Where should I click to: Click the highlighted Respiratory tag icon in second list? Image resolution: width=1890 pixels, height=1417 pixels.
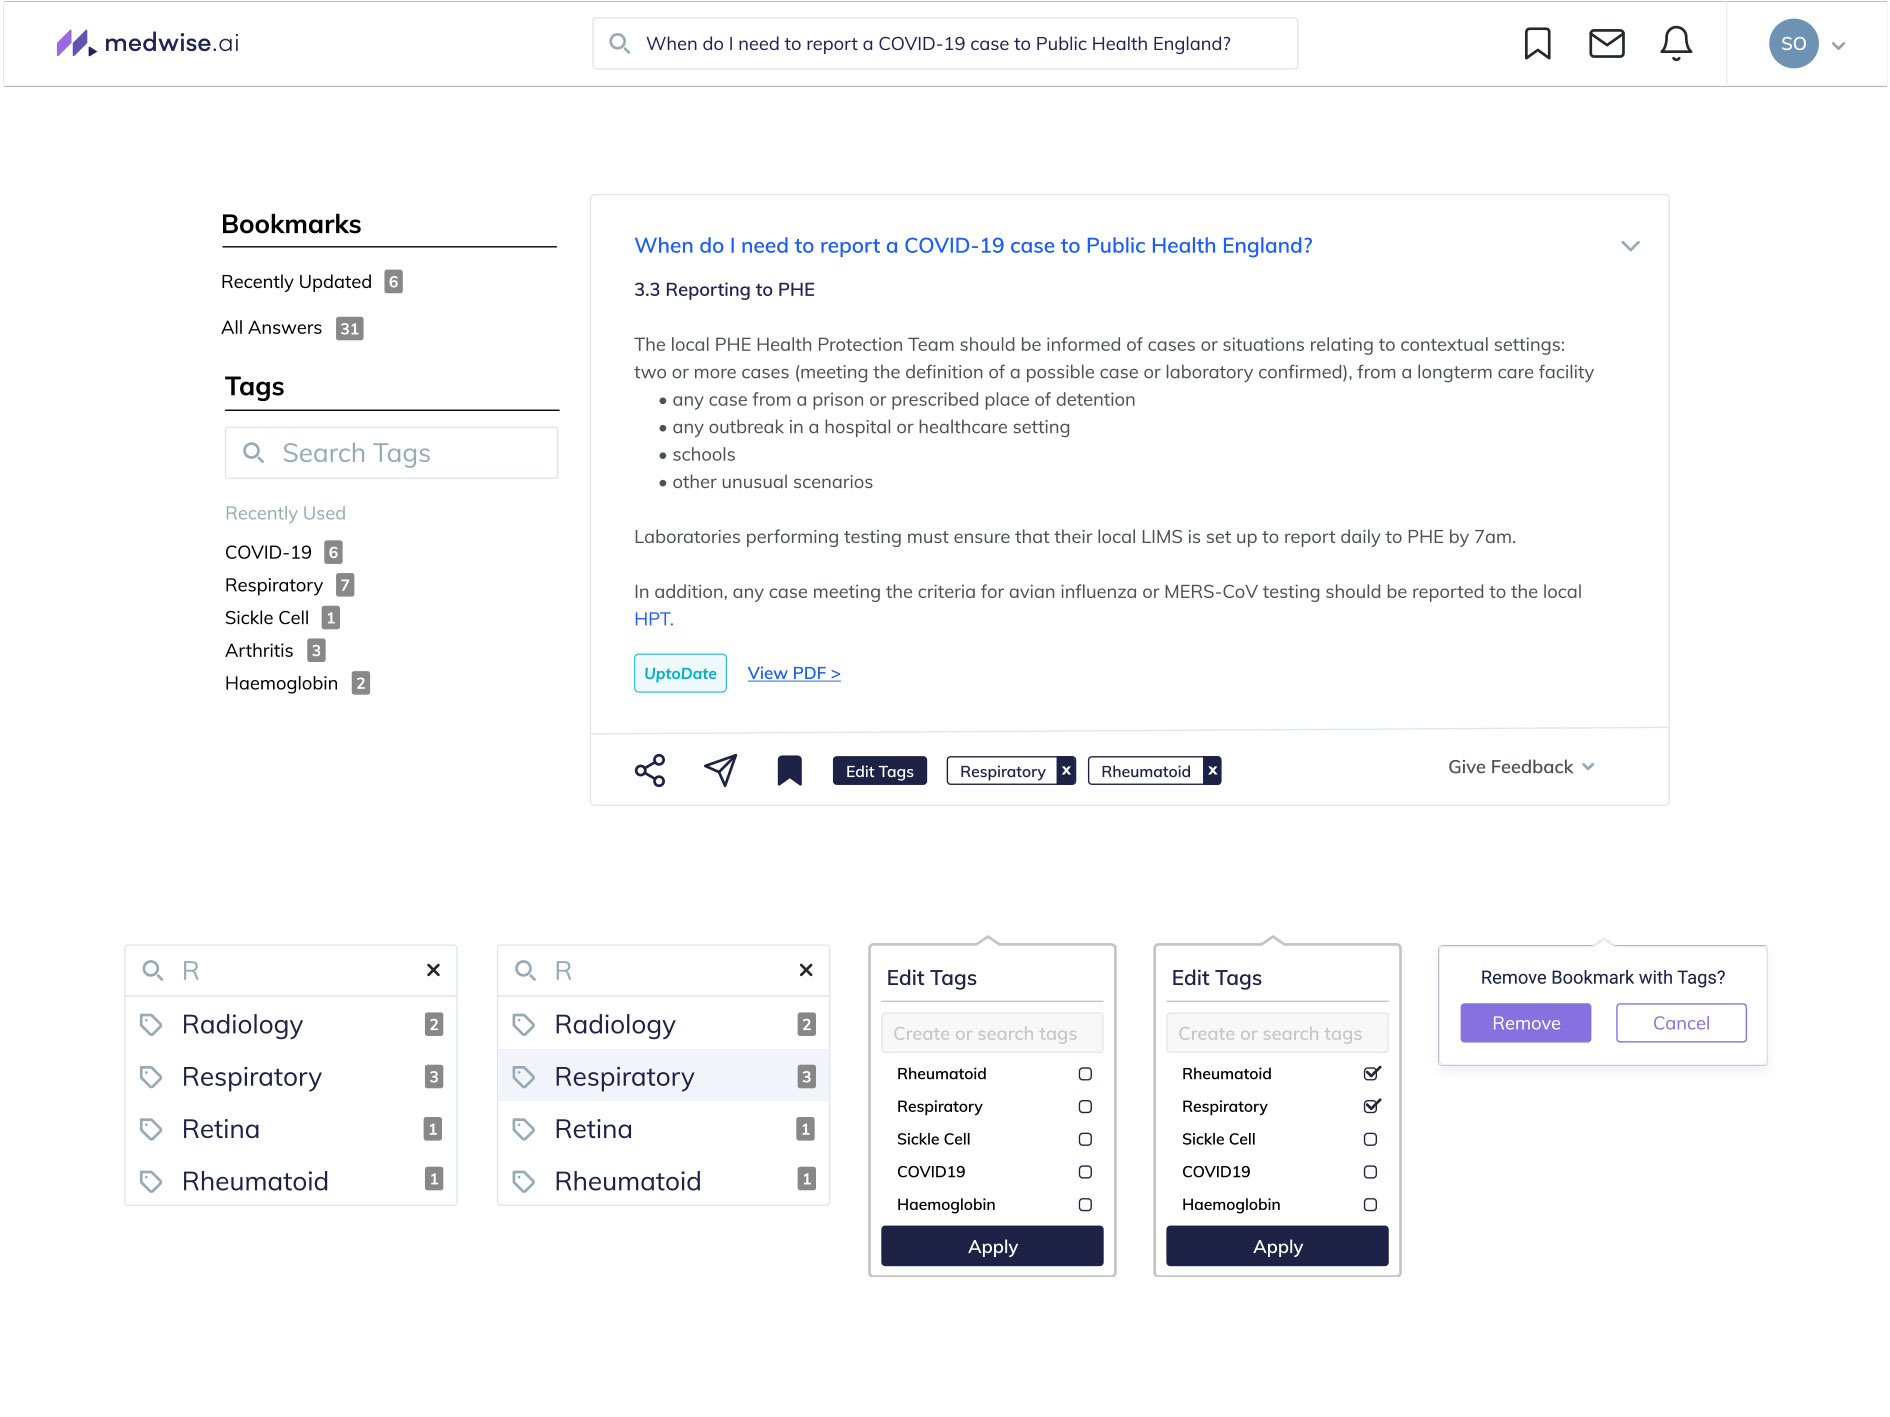click(x=524, y=1077)
